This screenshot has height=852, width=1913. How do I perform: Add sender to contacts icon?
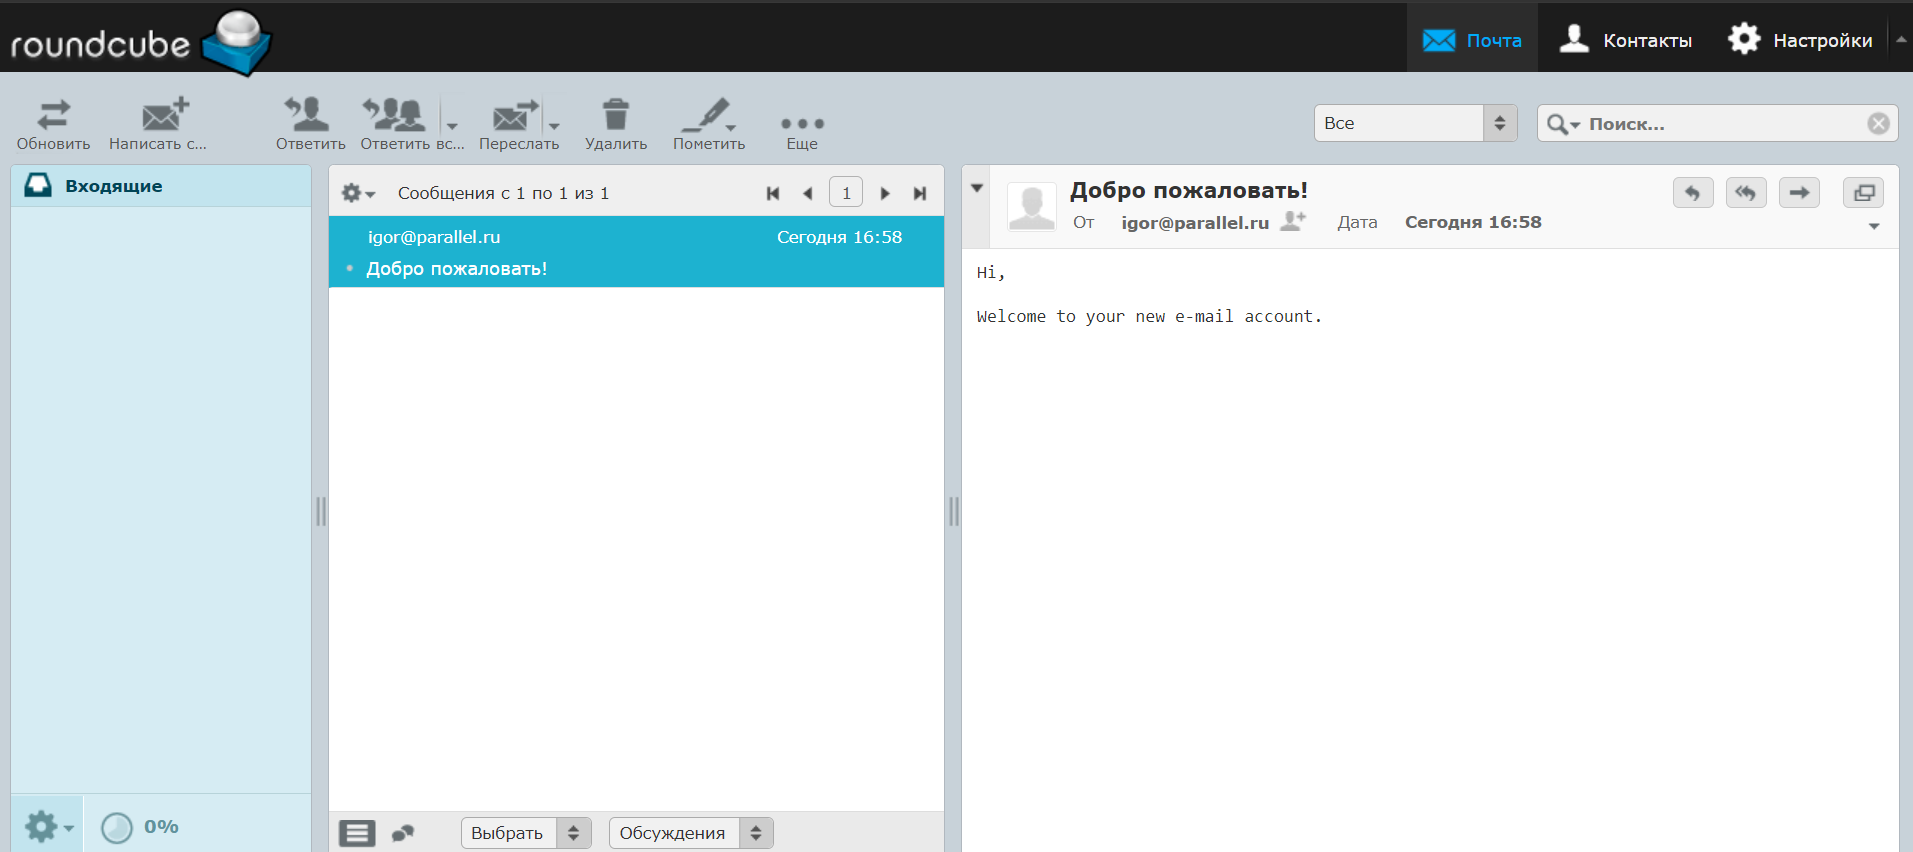click(x=1293, y=221)
